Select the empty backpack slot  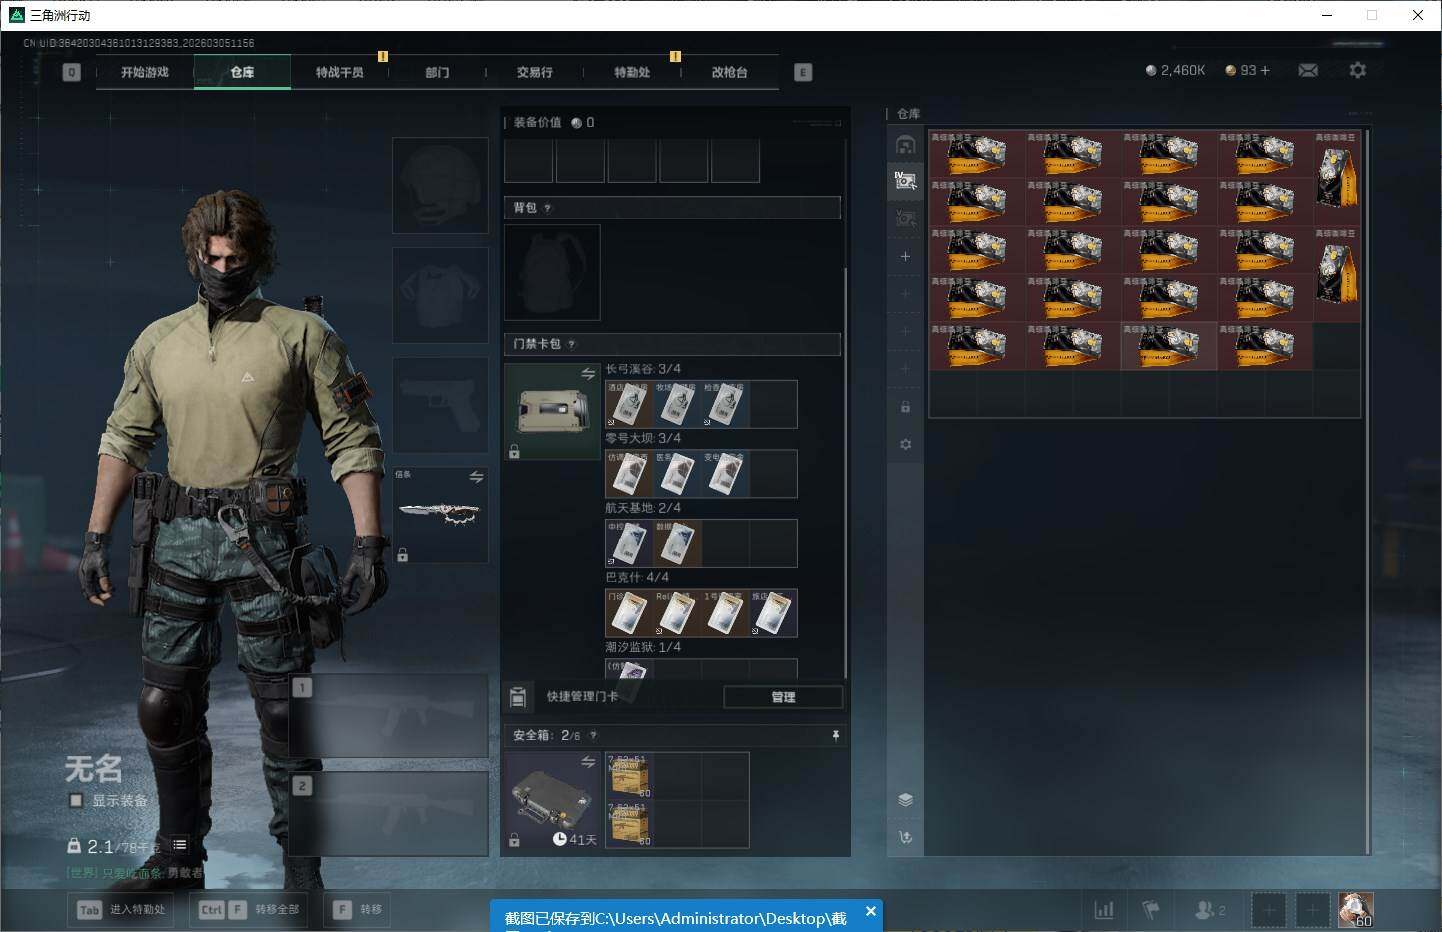552,272
